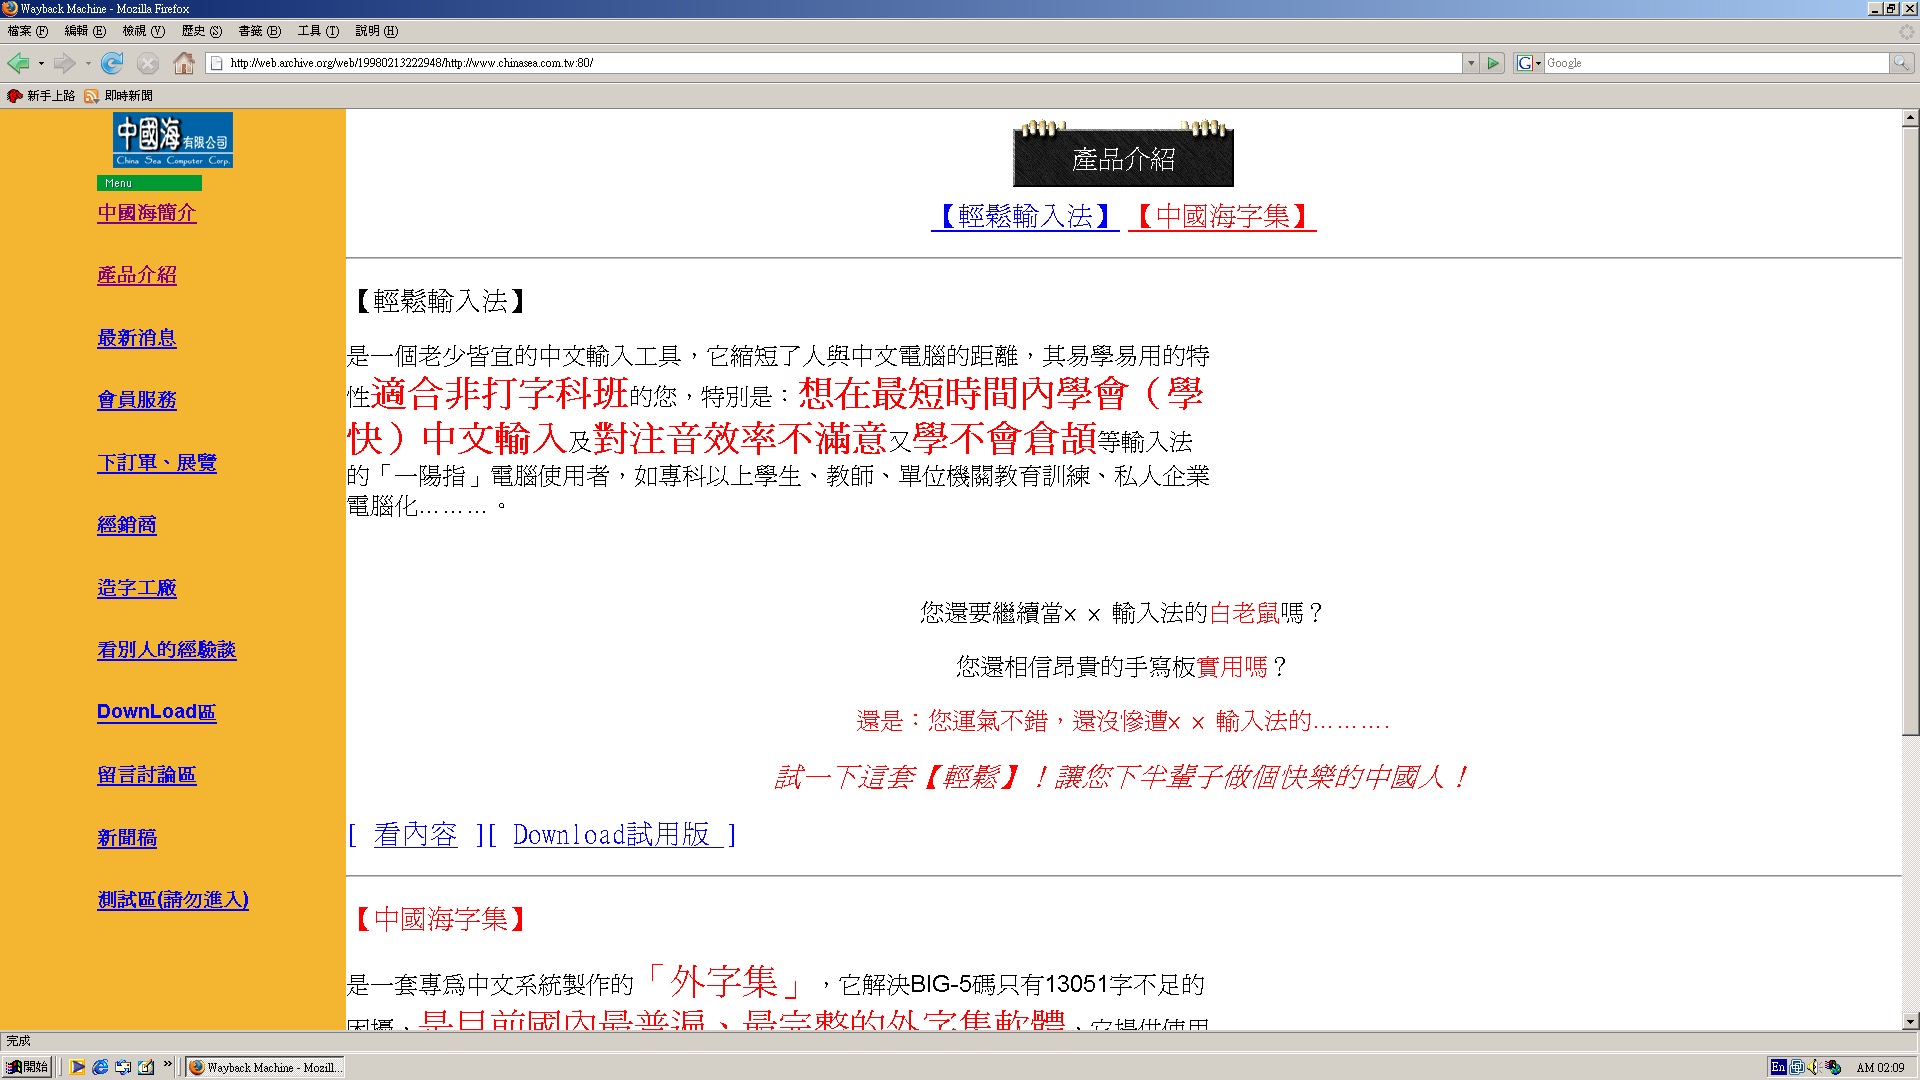1920x1080 pixels.
Task: Click the 【中國海字集】 top link
Action: pos(1222,216)
